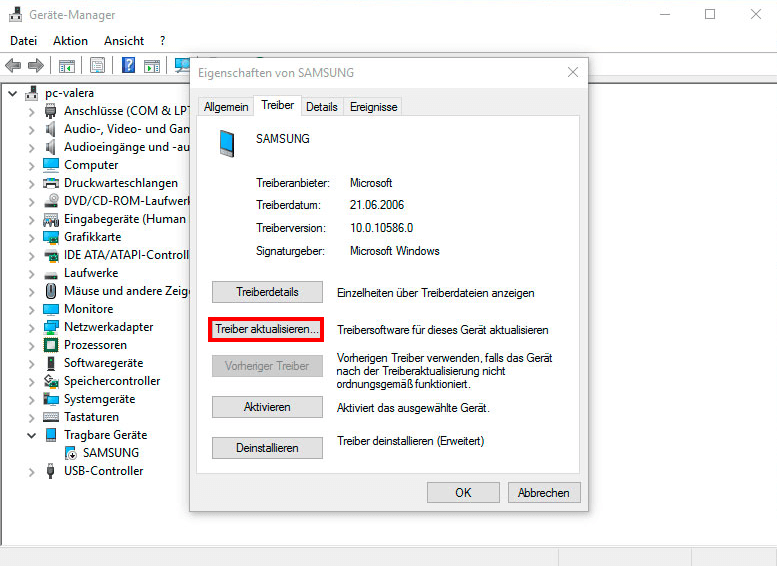Click the DVD/CD-ROM-Laufwerke disc icon
This screenshot has width=777, height=566.
point(51,201)
